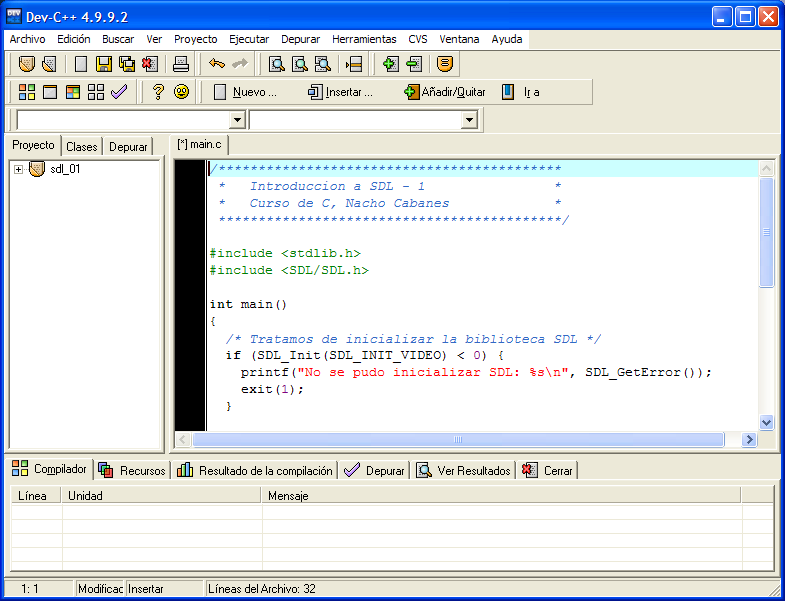Open the Herramientas menu
This screenshot has width=785, height=601.
(x=364, y=39)
